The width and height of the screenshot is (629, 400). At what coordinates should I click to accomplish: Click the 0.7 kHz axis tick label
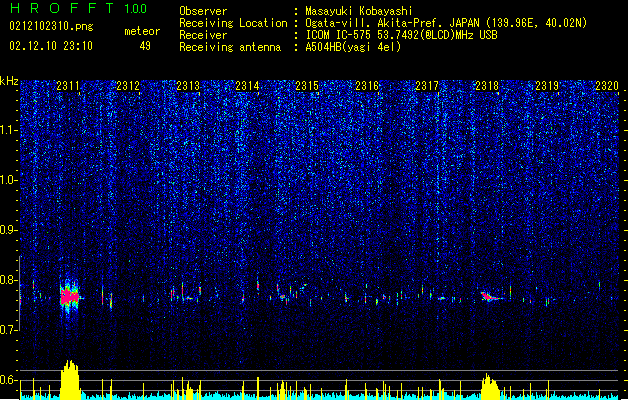[8, 330]
